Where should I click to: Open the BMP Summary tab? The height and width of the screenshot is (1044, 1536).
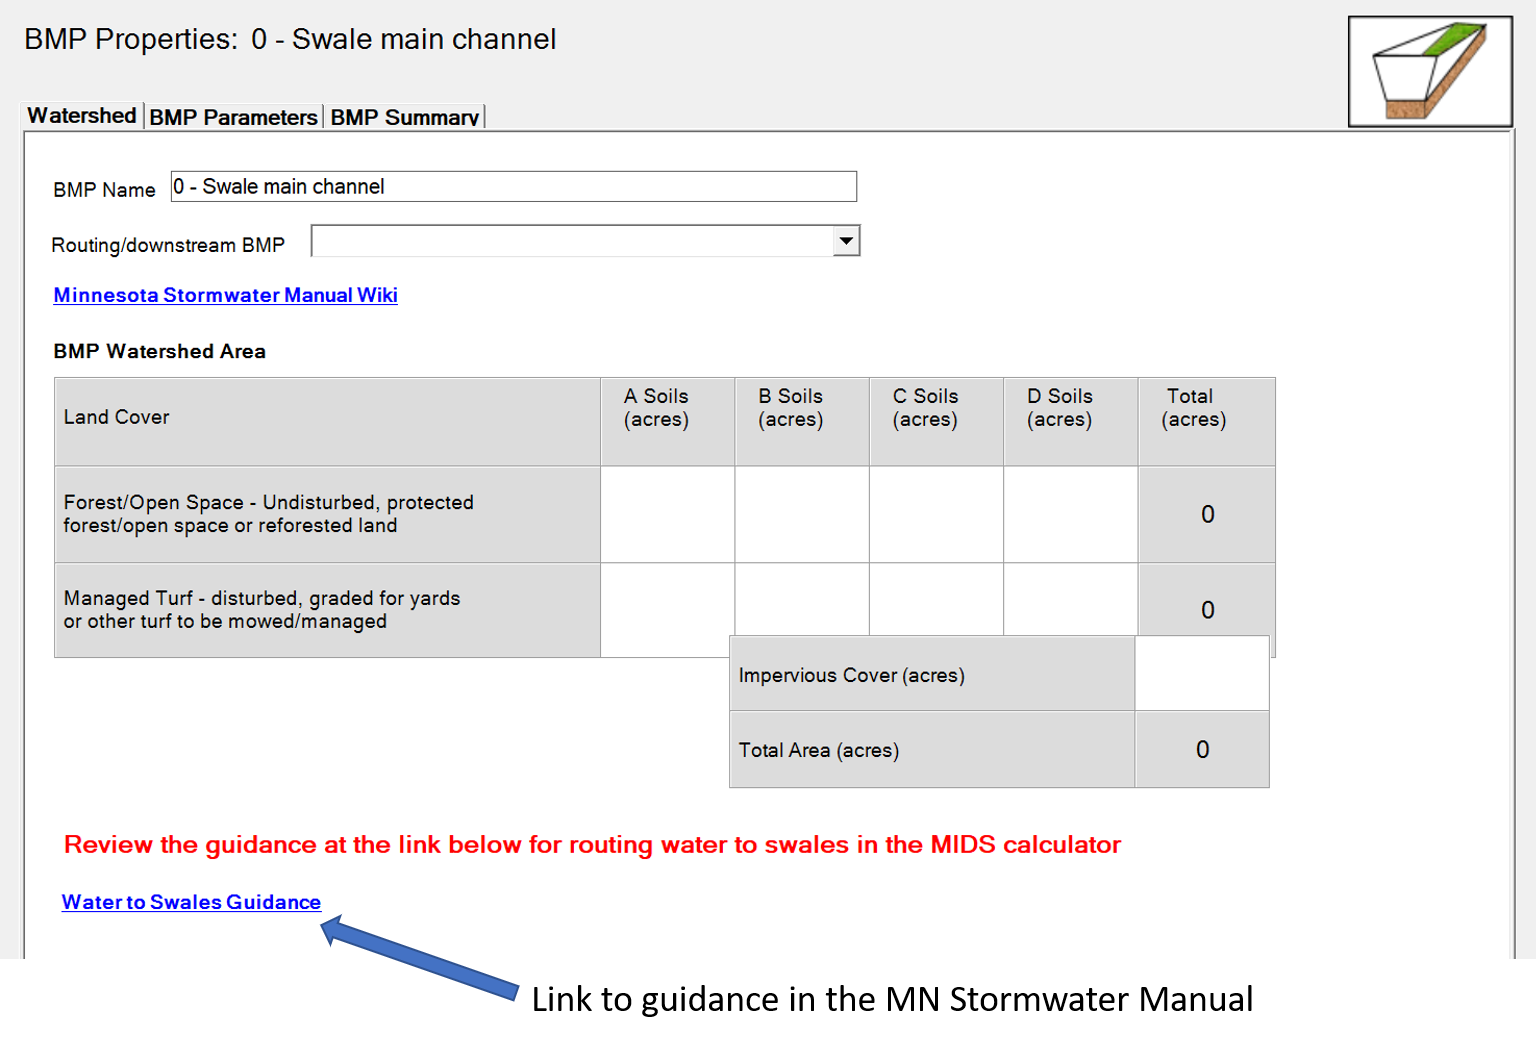coord(404,117)
